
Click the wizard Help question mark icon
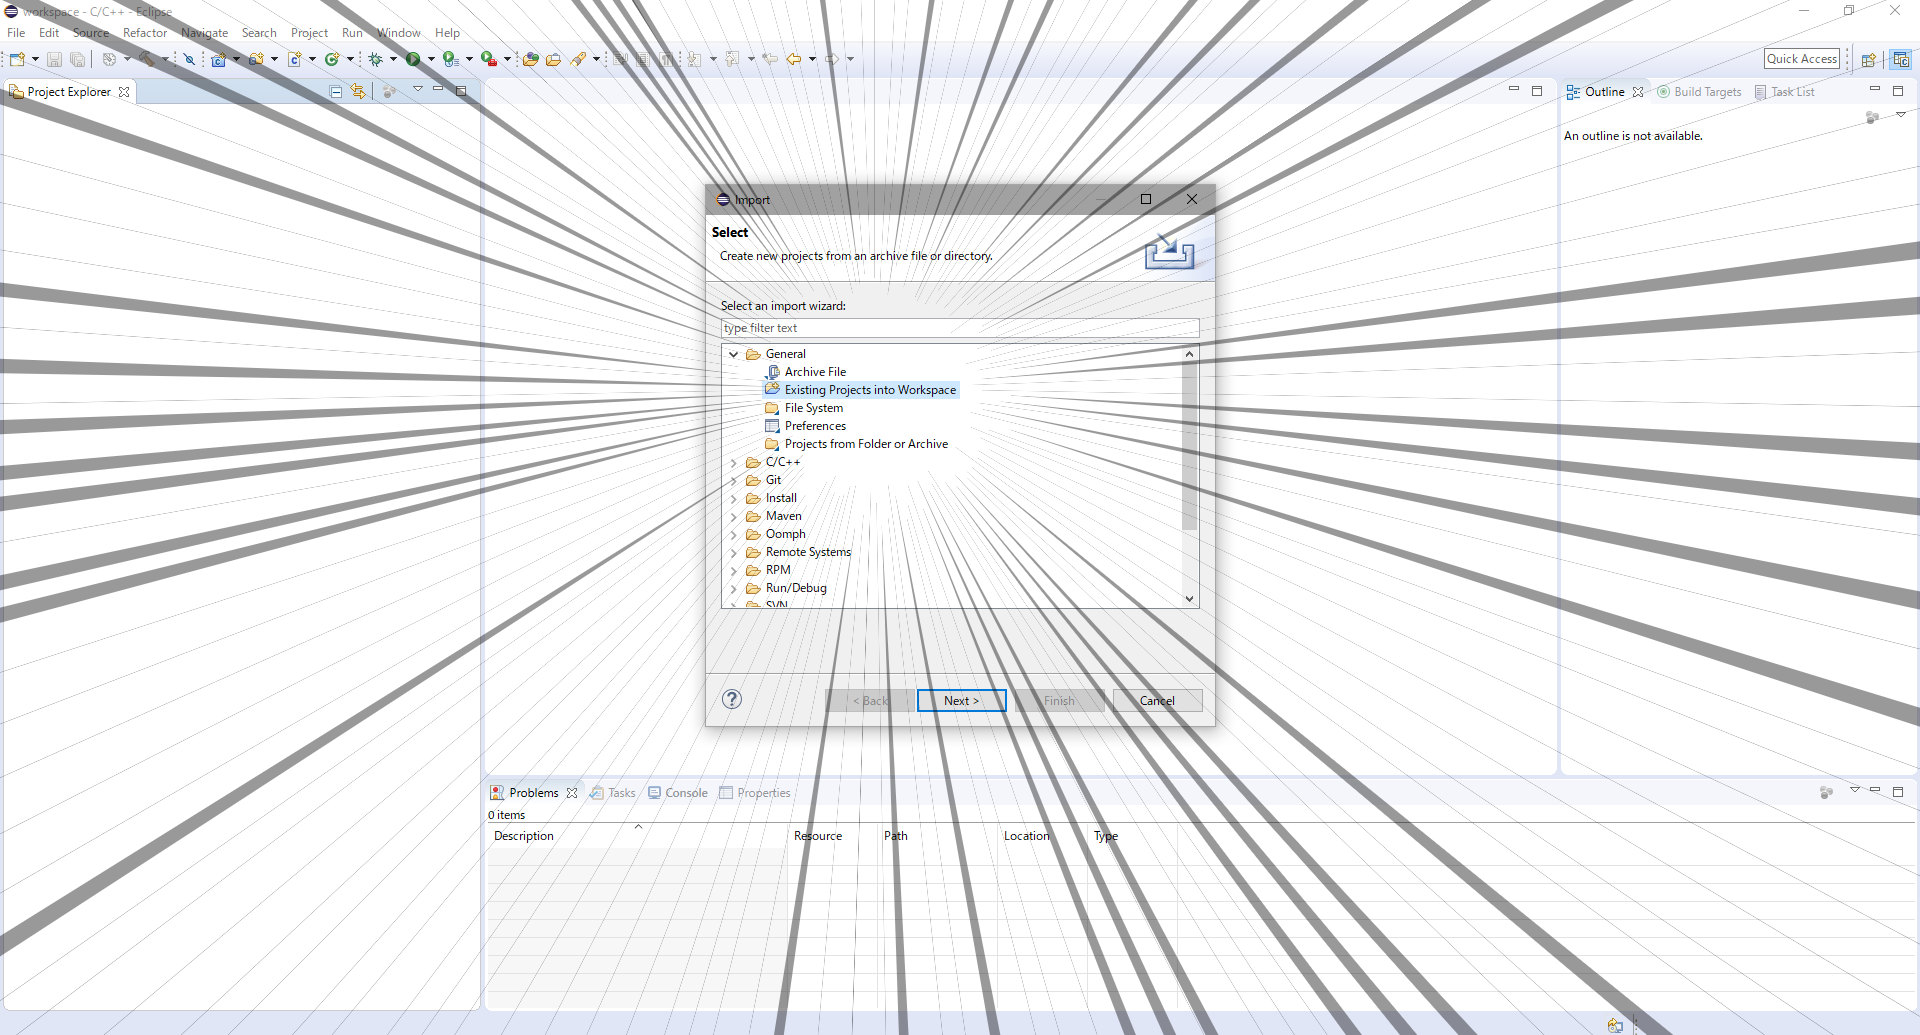(731, 700)
